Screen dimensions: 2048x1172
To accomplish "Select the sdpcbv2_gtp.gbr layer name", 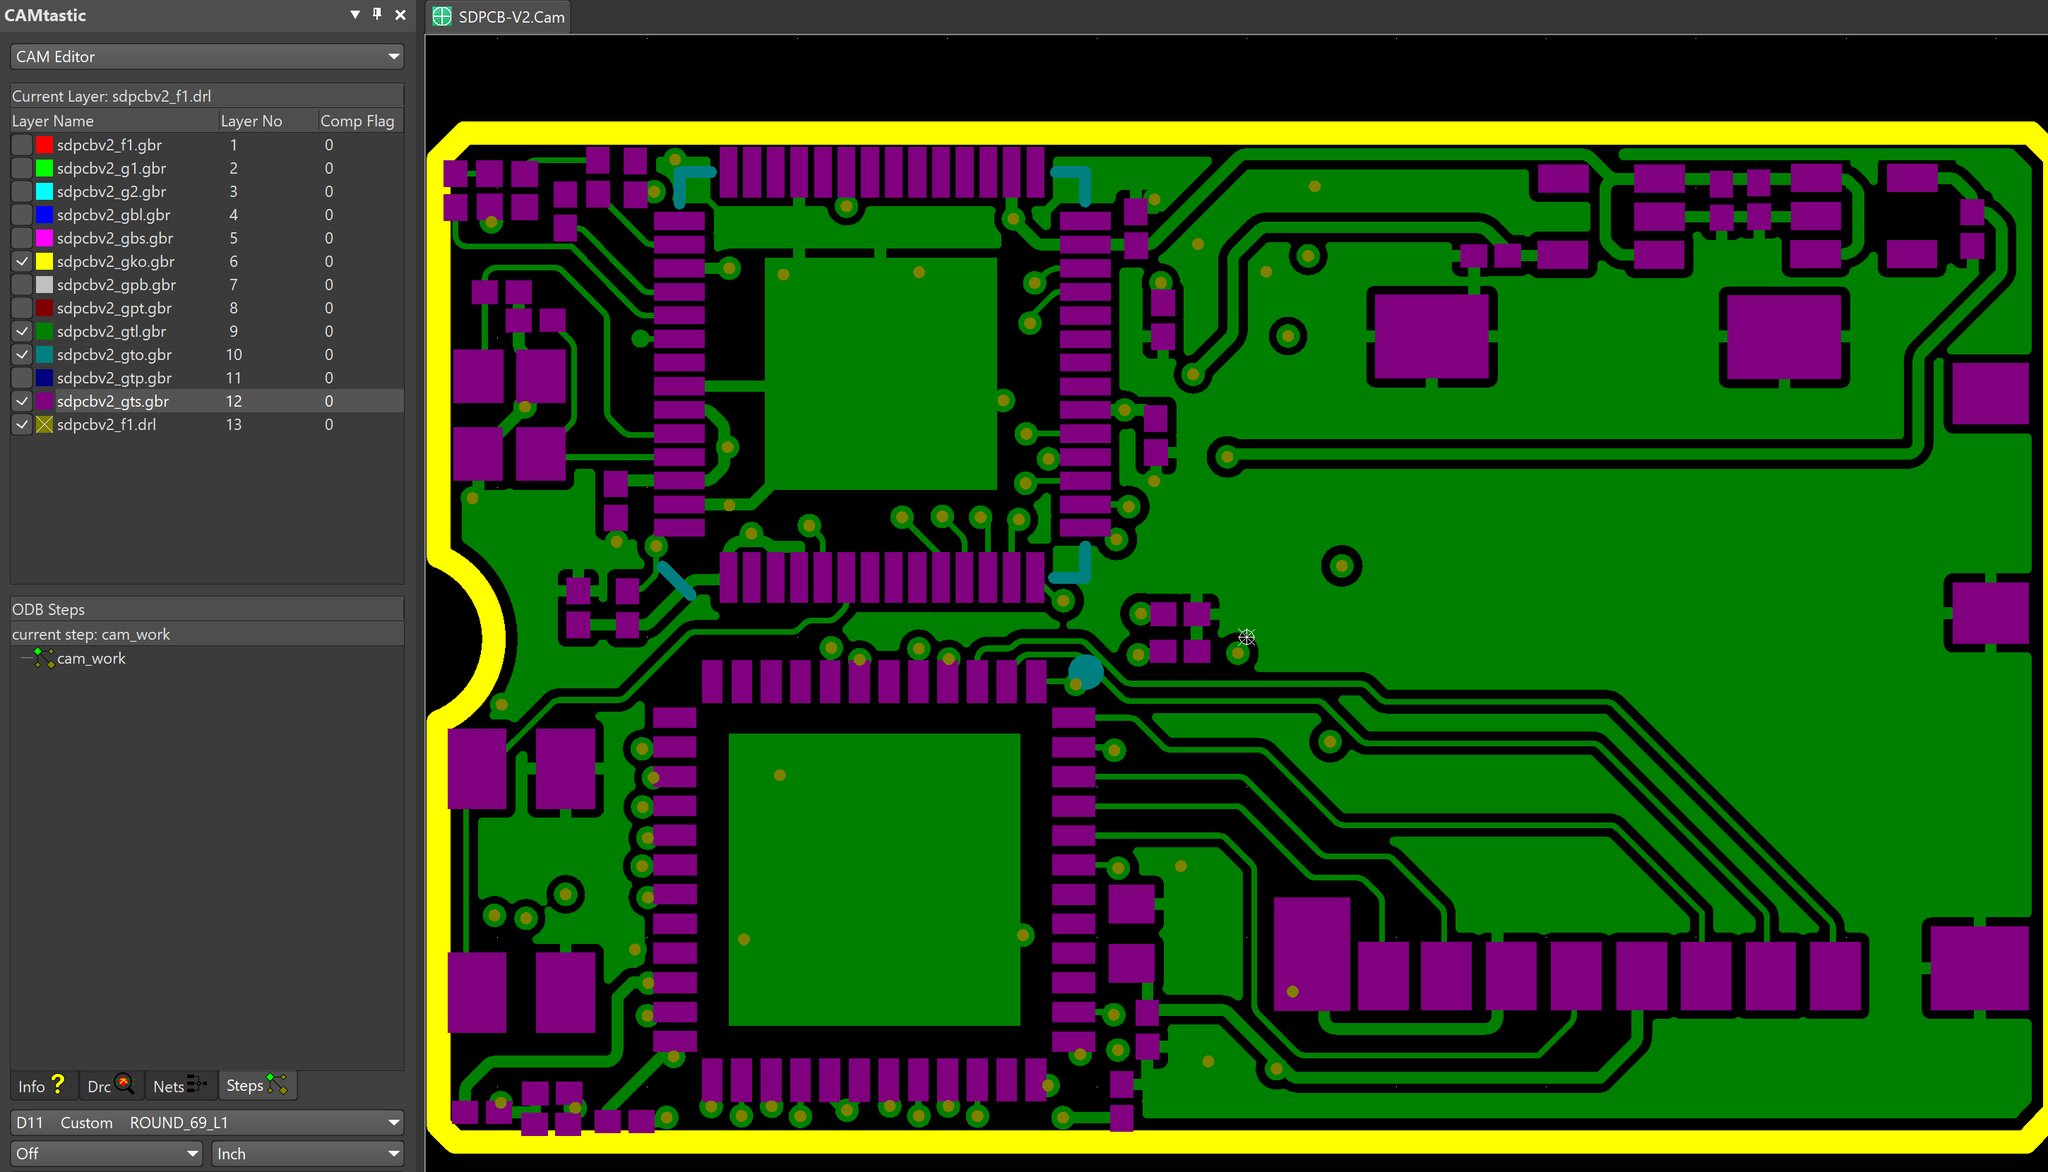I will tap(114, 378).
